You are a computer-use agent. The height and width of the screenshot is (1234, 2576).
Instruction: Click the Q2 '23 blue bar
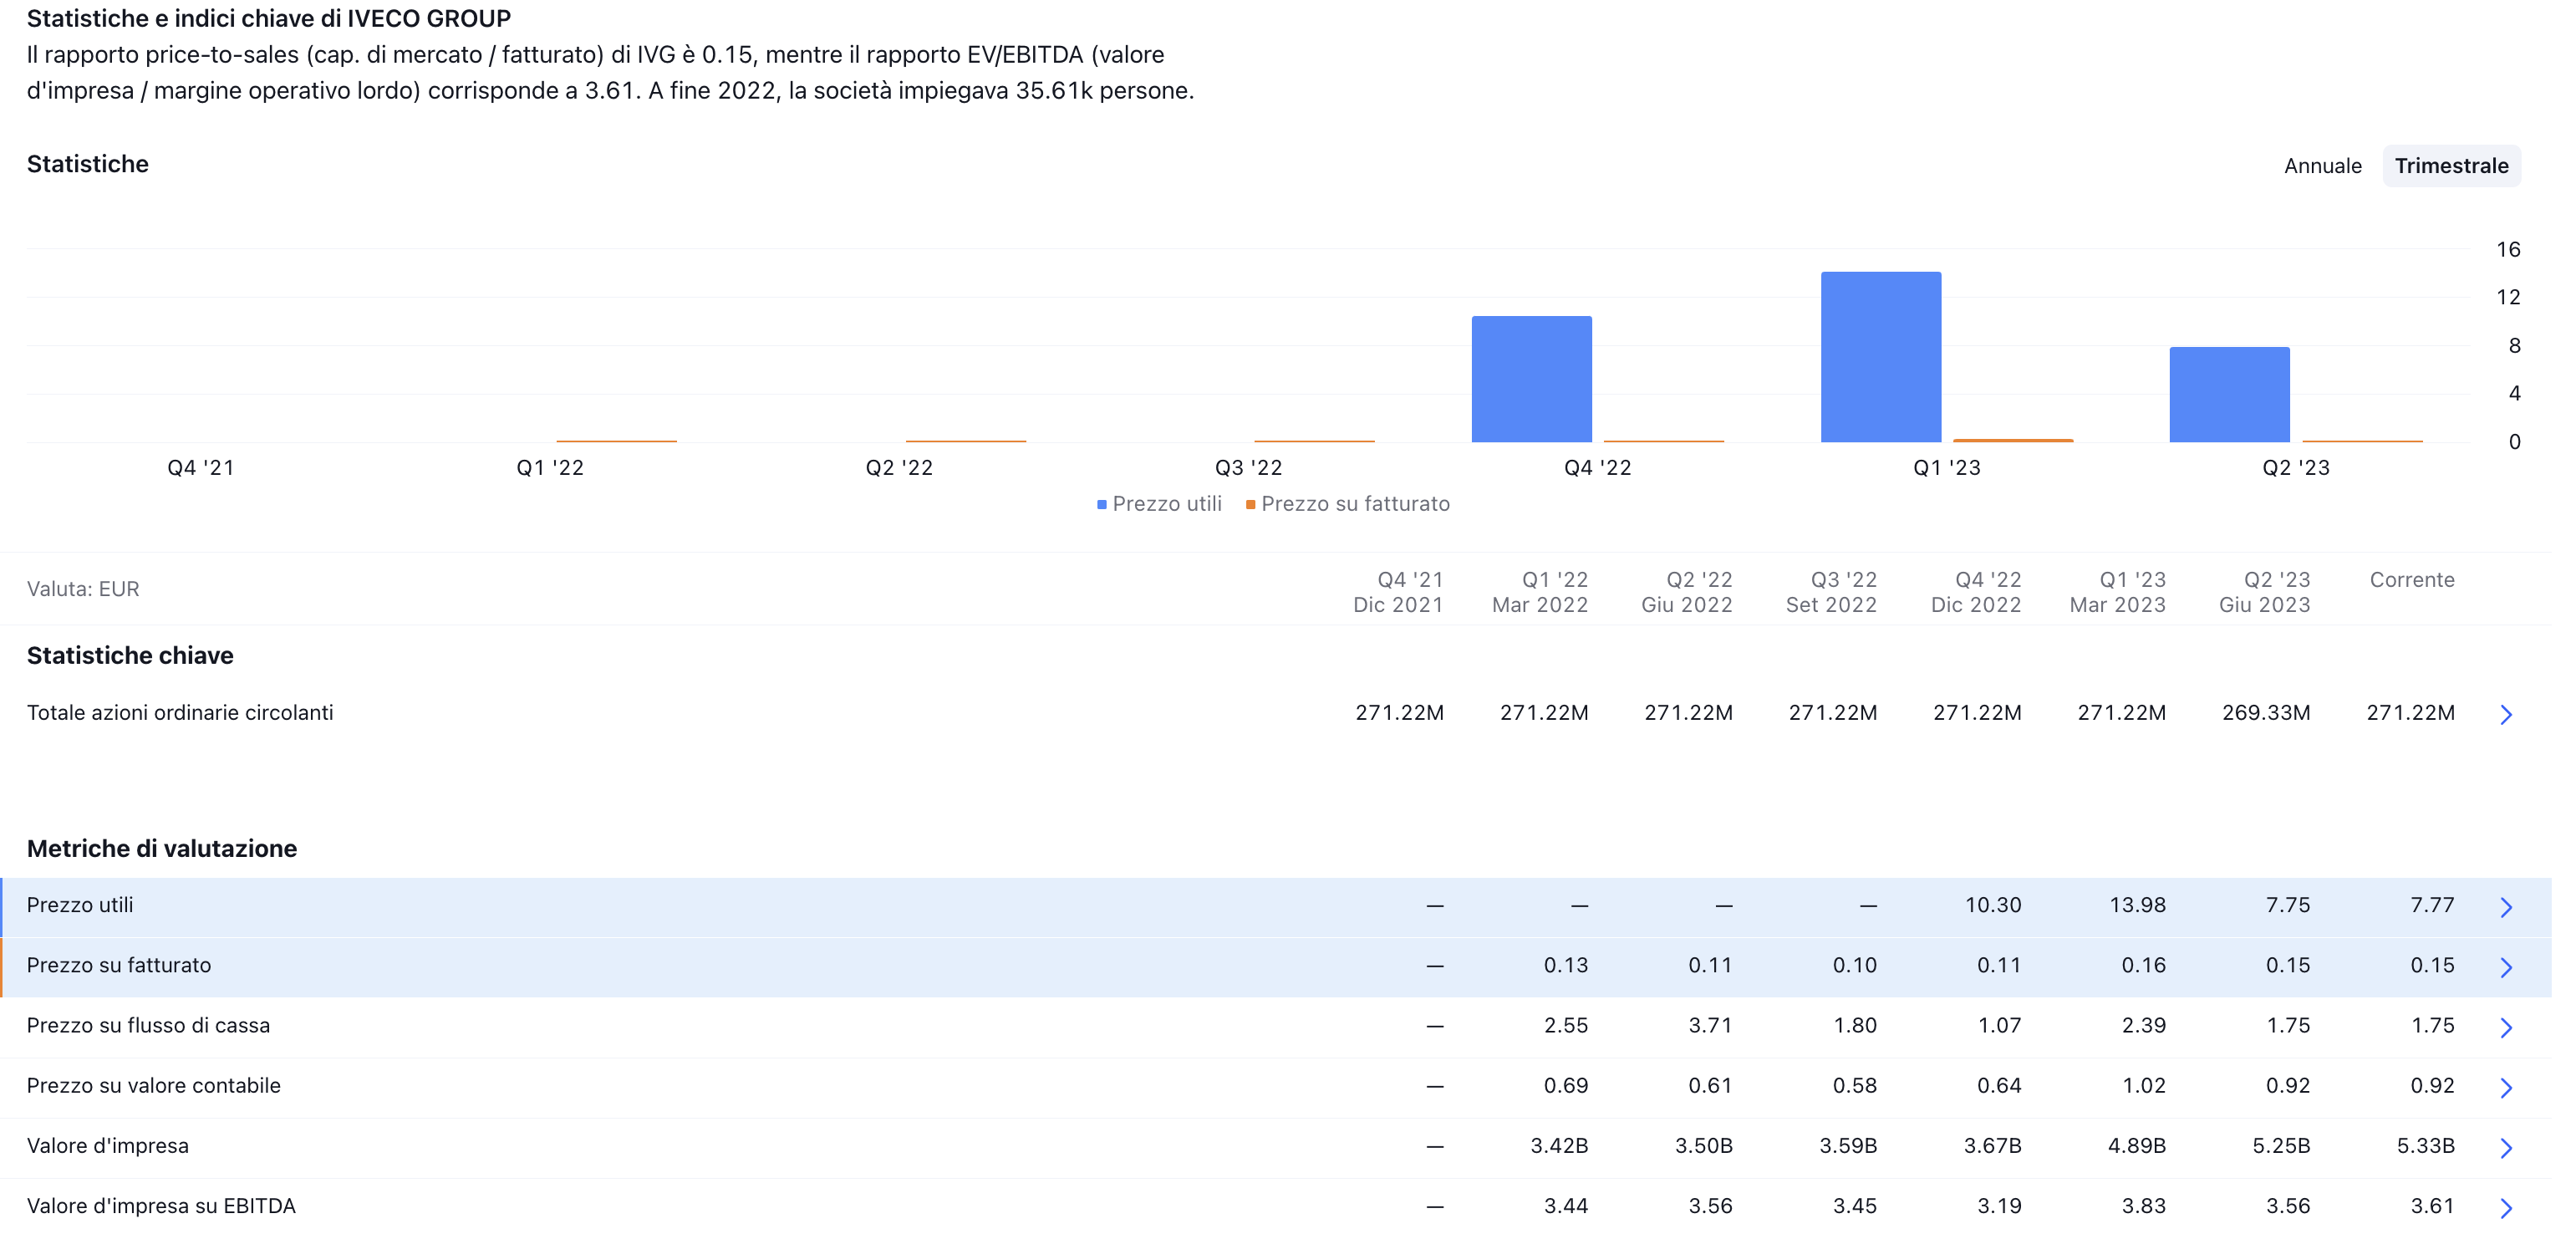coord(2229,394)
